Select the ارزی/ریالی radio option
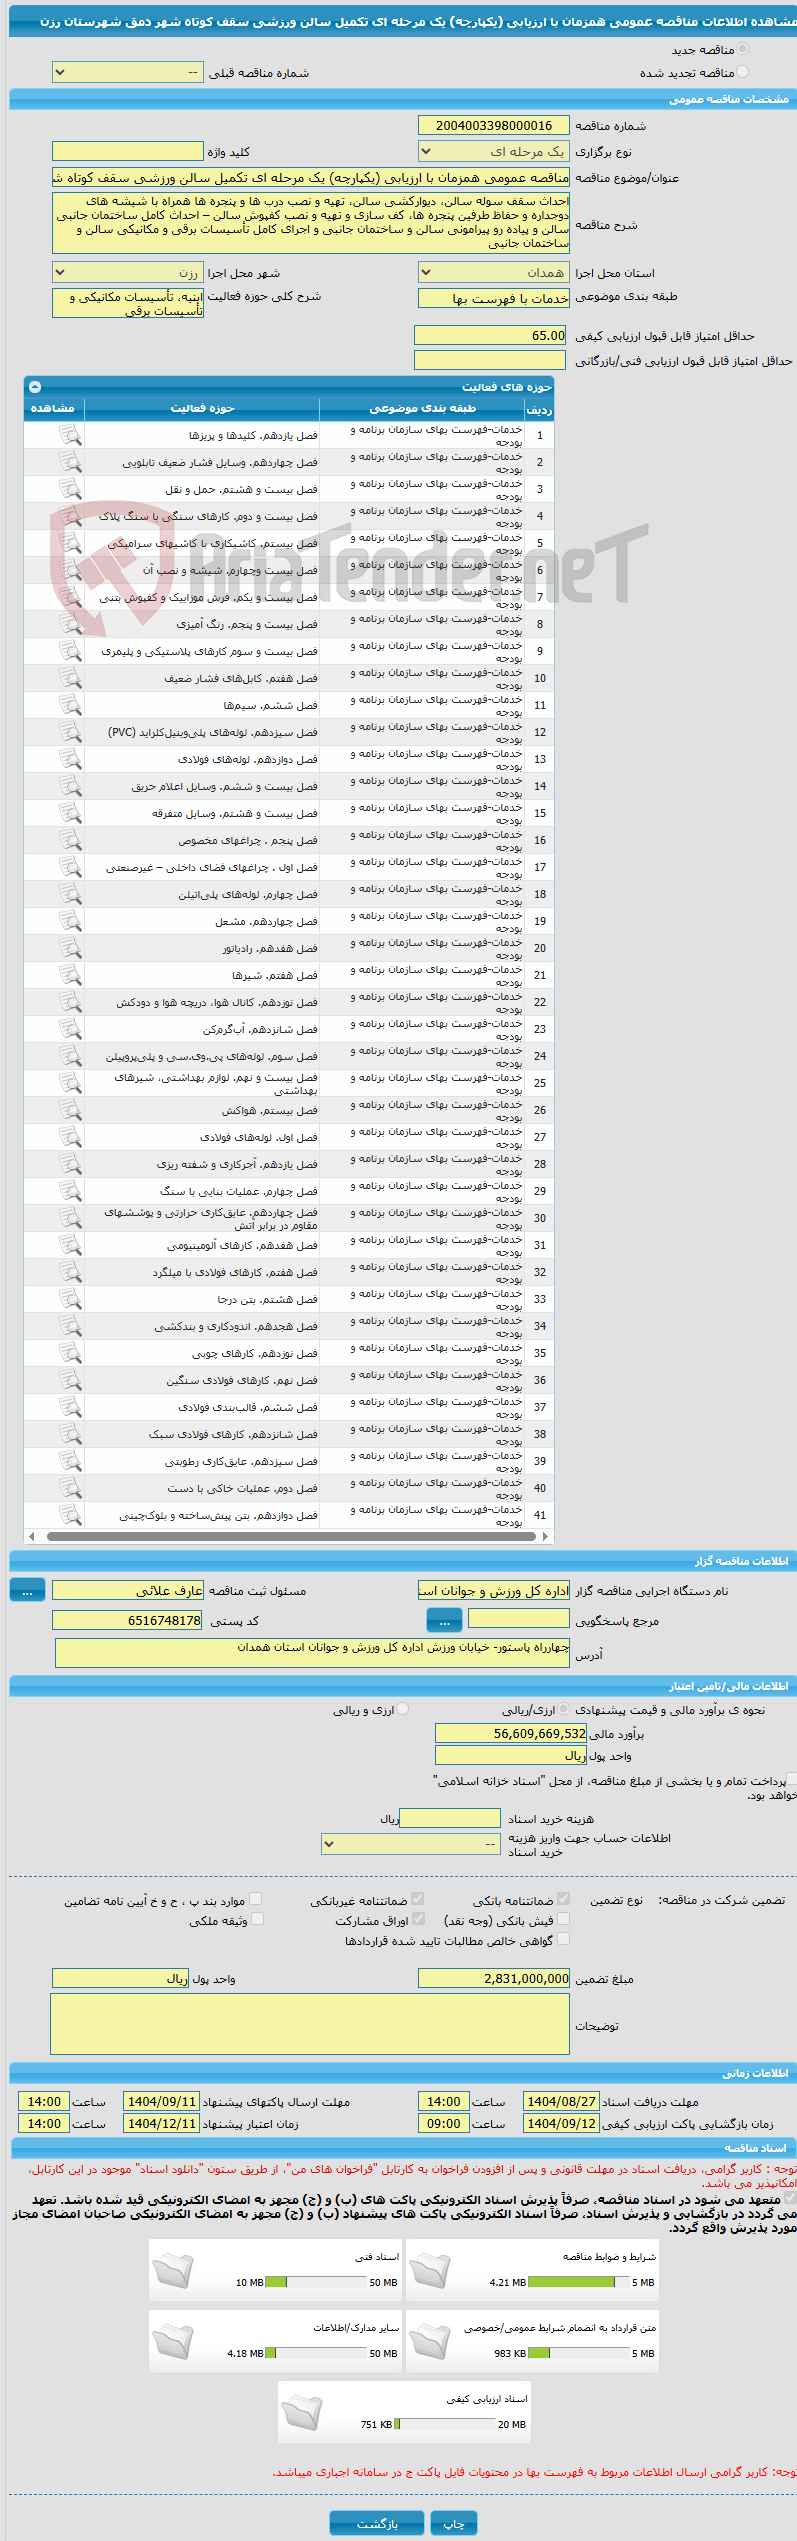Viewport: 797px width, 2541px height. tap(564, 1709)
